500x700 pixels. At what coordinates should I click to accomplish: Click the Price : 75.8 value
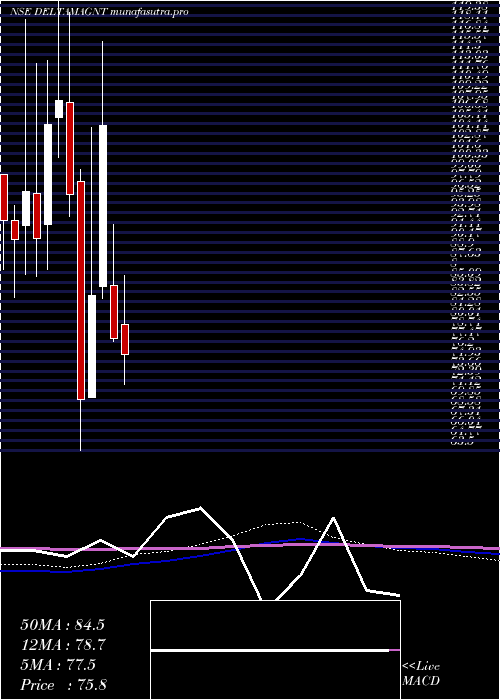click(63, 685)
